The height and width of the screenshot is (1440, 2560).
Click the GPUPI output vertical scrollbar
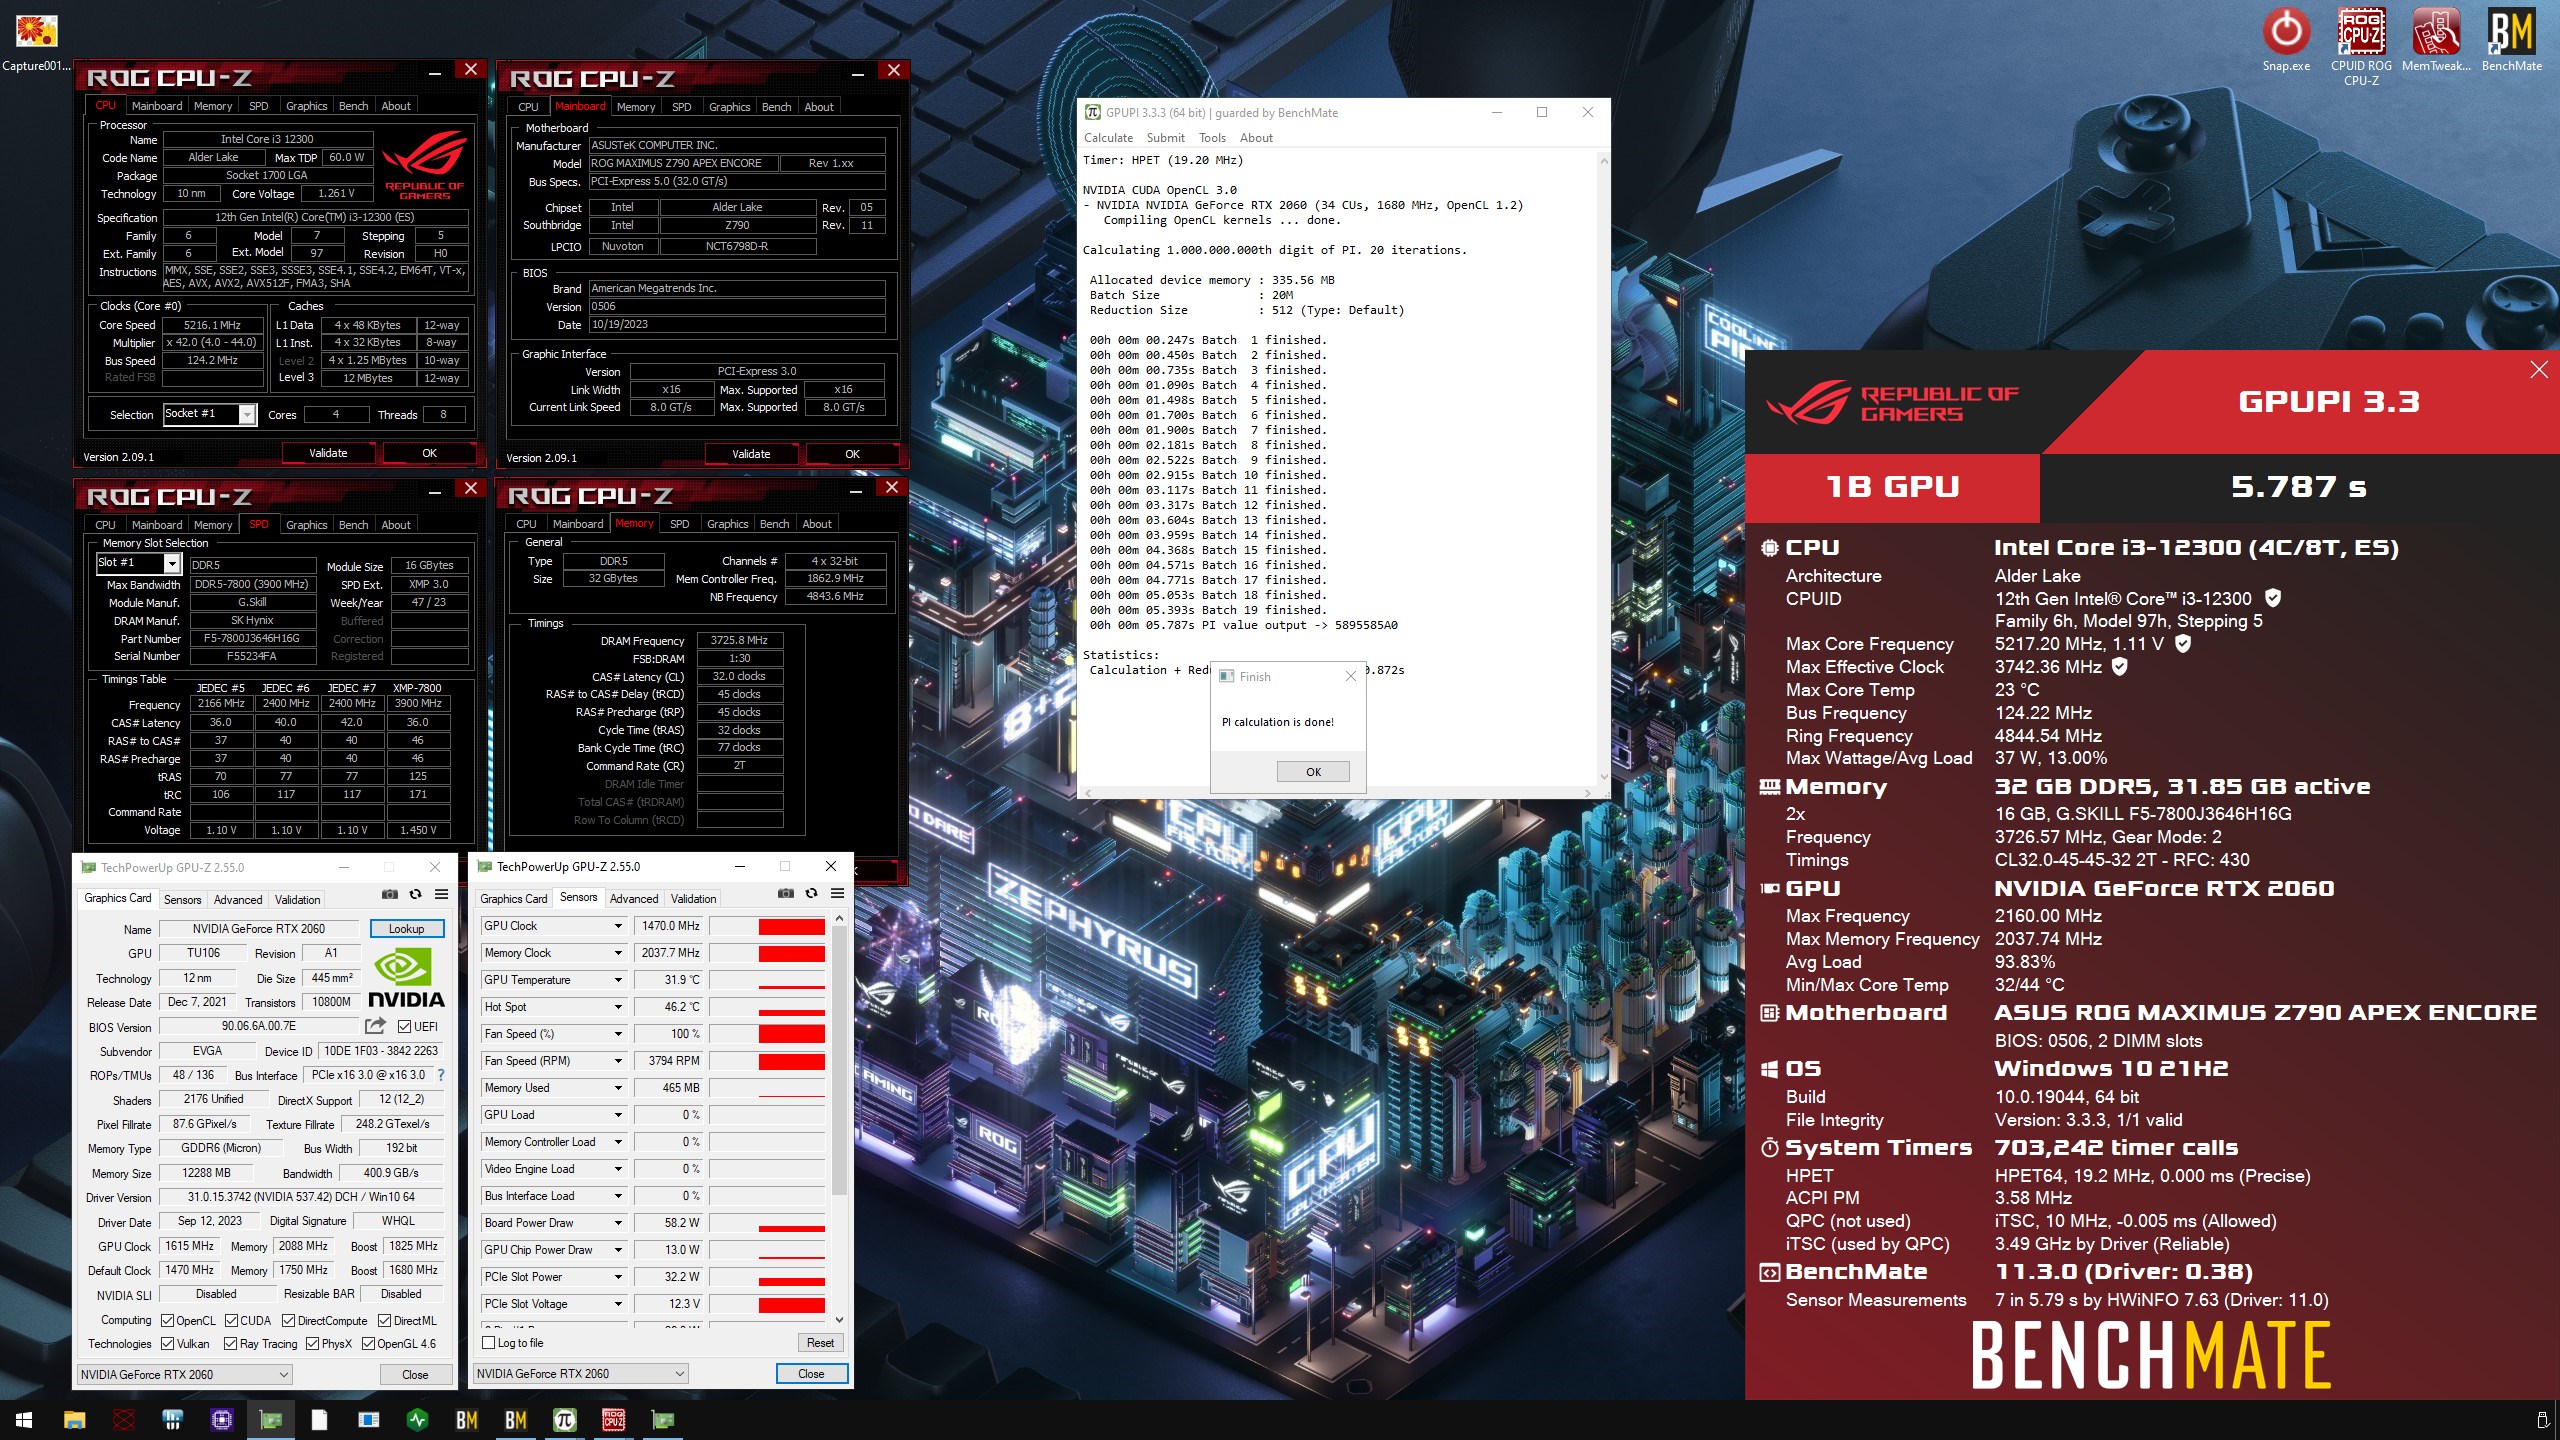click(x=1603, y=468)
